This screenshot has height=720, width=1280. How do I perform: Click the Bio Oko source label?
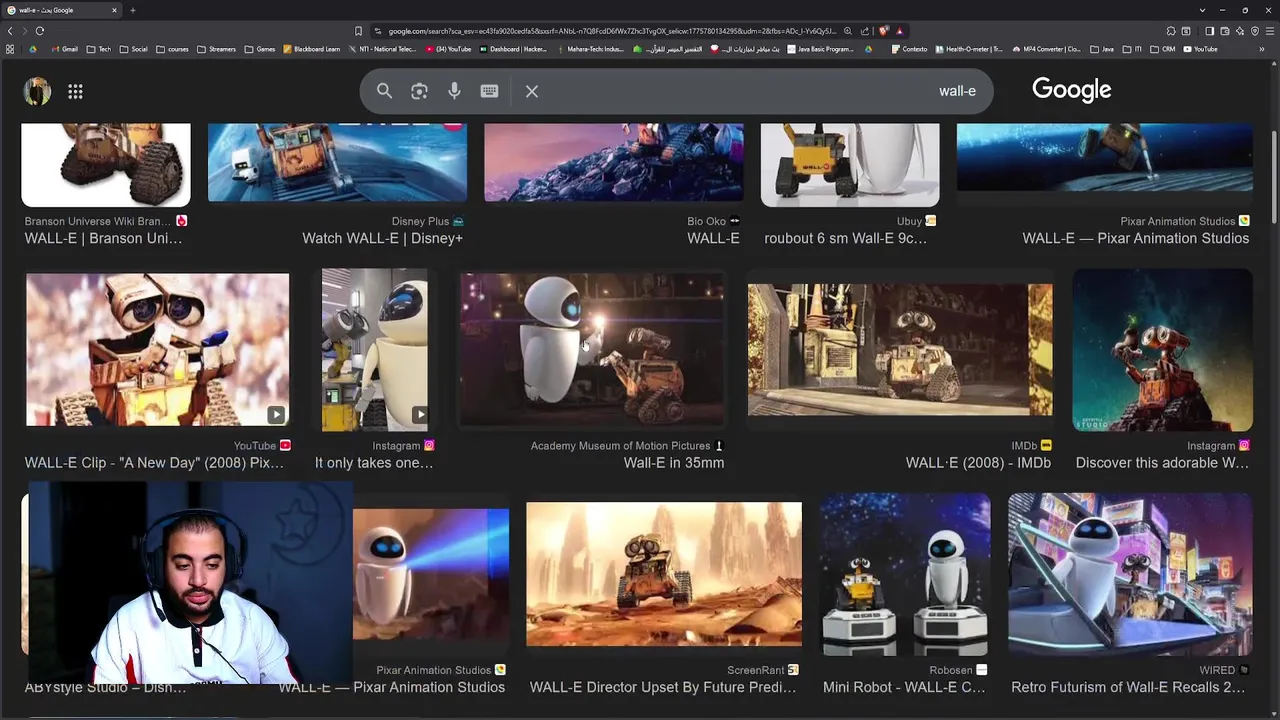(706, 221)
